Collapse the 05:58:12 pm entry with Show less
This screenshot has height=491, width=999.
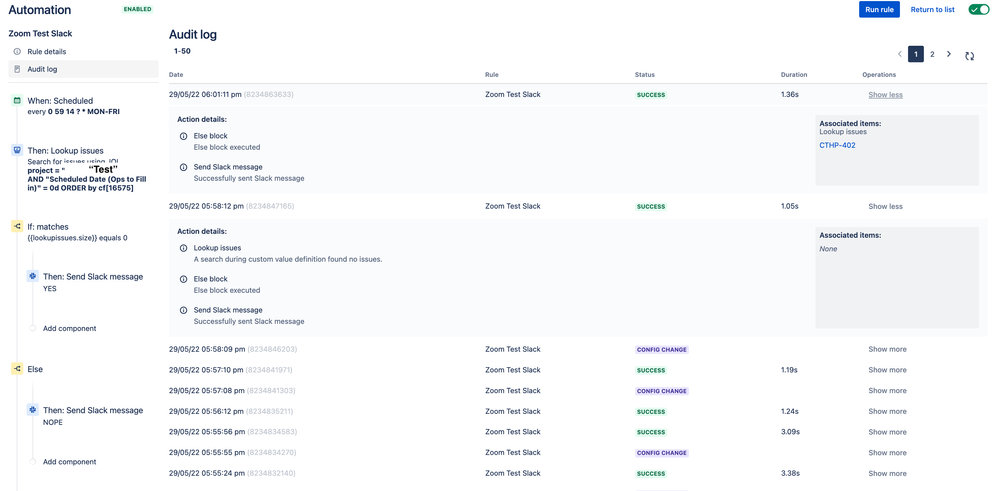pyautogui.click(x=885, y=206)
